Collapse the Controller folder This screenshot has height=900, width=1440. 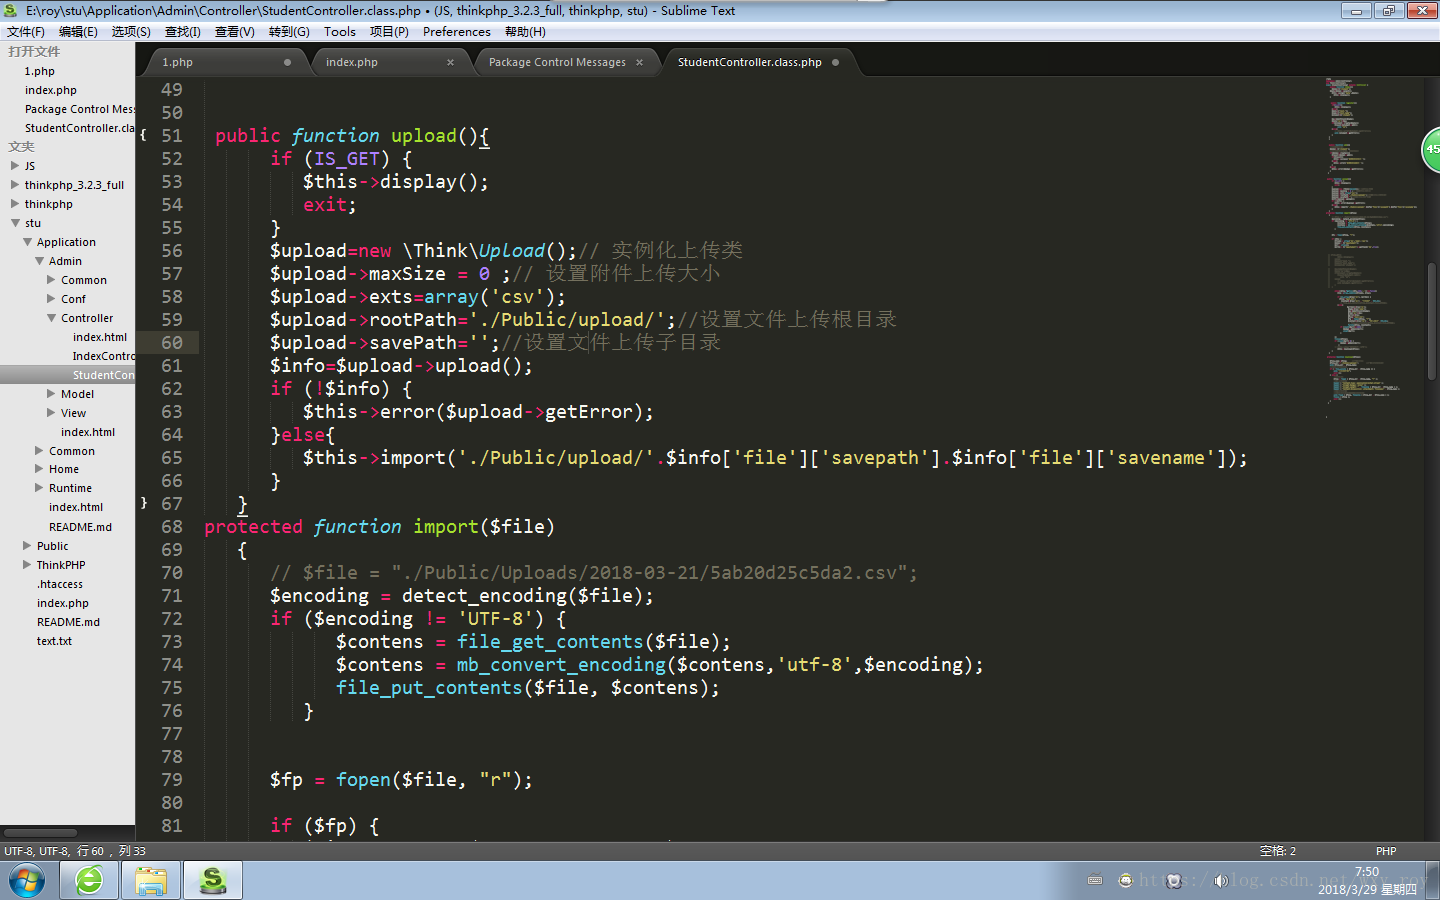tap(51, 318)
